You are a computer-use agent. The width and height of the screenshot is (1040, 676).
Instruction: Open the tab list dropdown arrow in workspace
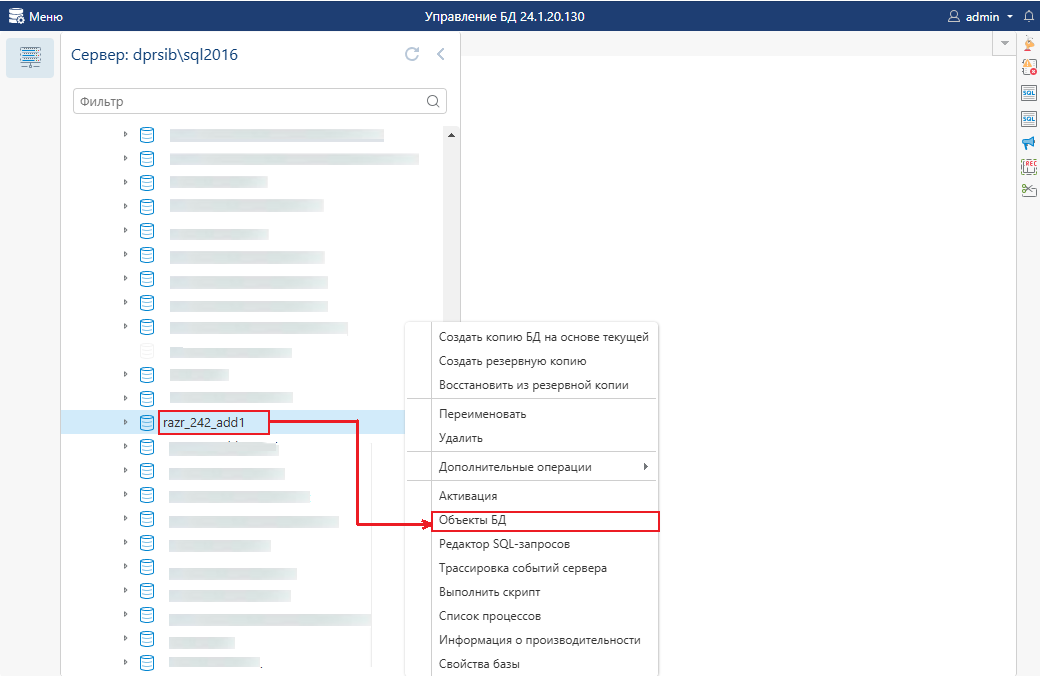click(1005, 43)
